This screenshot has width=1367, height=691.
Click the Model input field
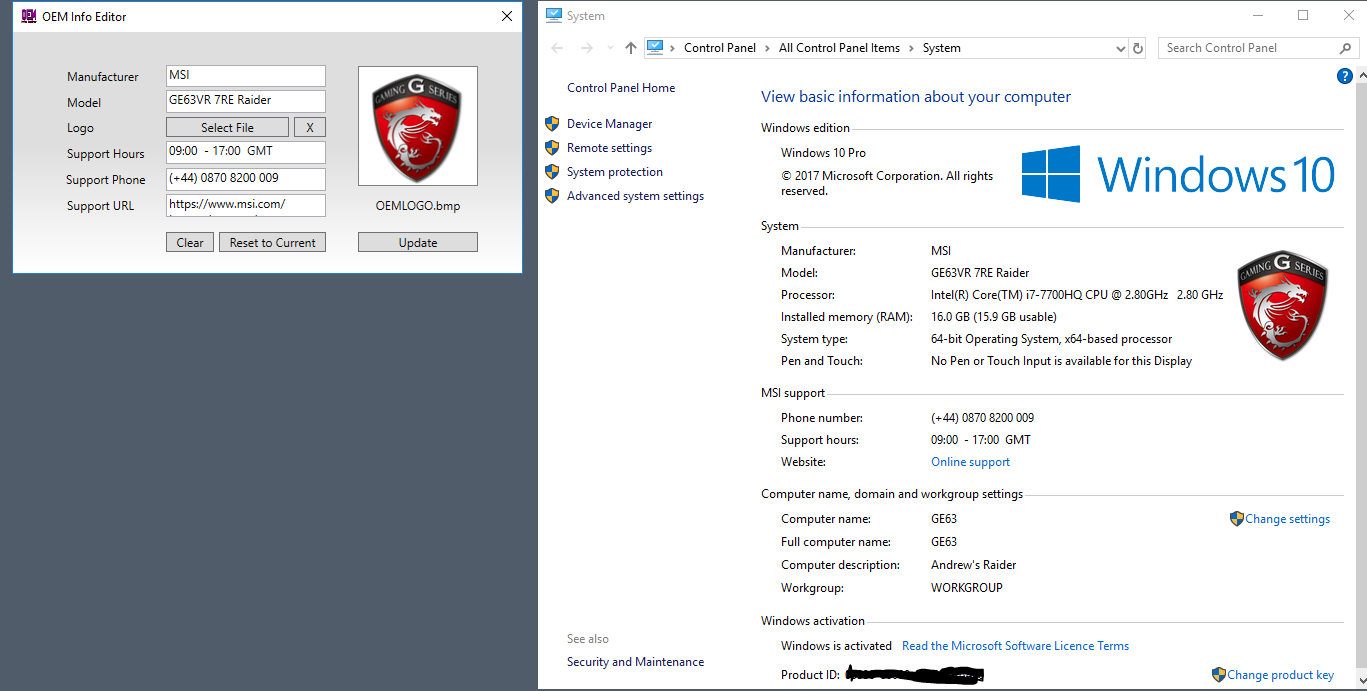(x=246, y=101)
